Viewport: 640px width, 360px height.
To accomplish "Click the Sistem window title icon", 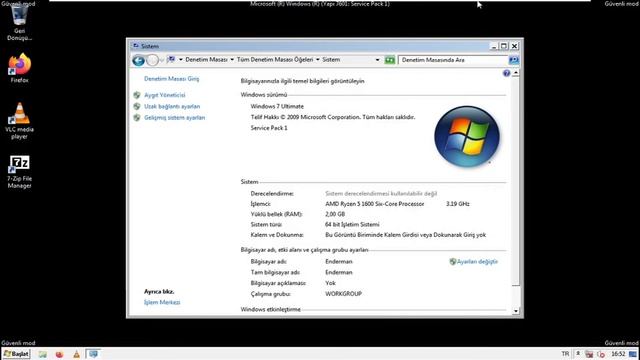I will [136, 46].
